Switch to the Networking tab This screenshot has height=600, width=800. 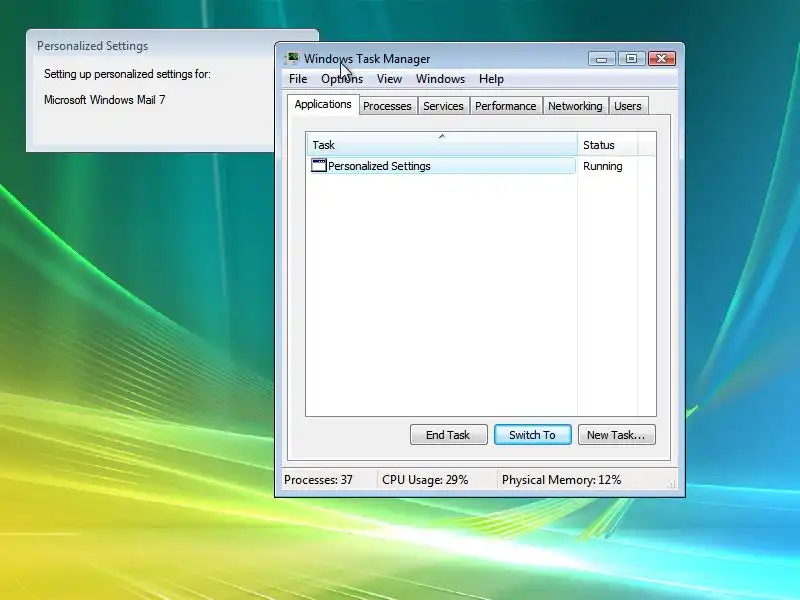(575, 106)
